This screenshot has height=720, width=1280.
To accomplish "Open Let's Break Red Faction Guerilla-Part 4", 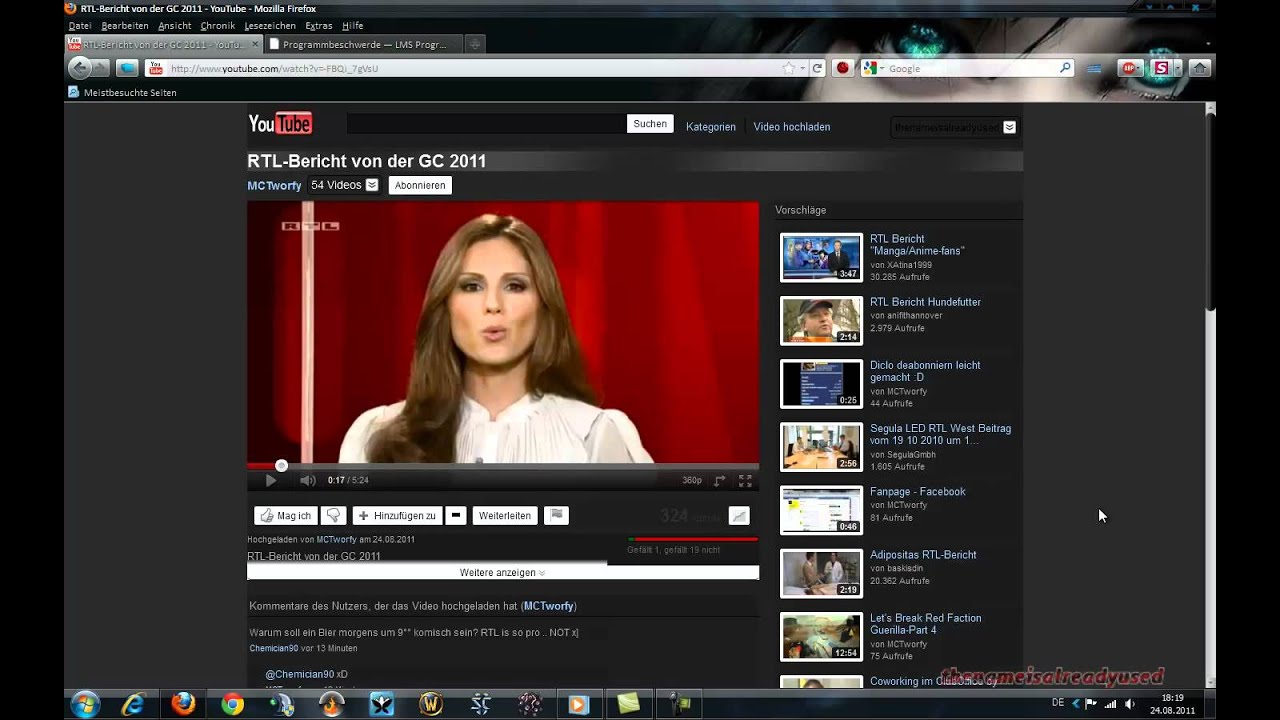I will (x=925, y=624).
